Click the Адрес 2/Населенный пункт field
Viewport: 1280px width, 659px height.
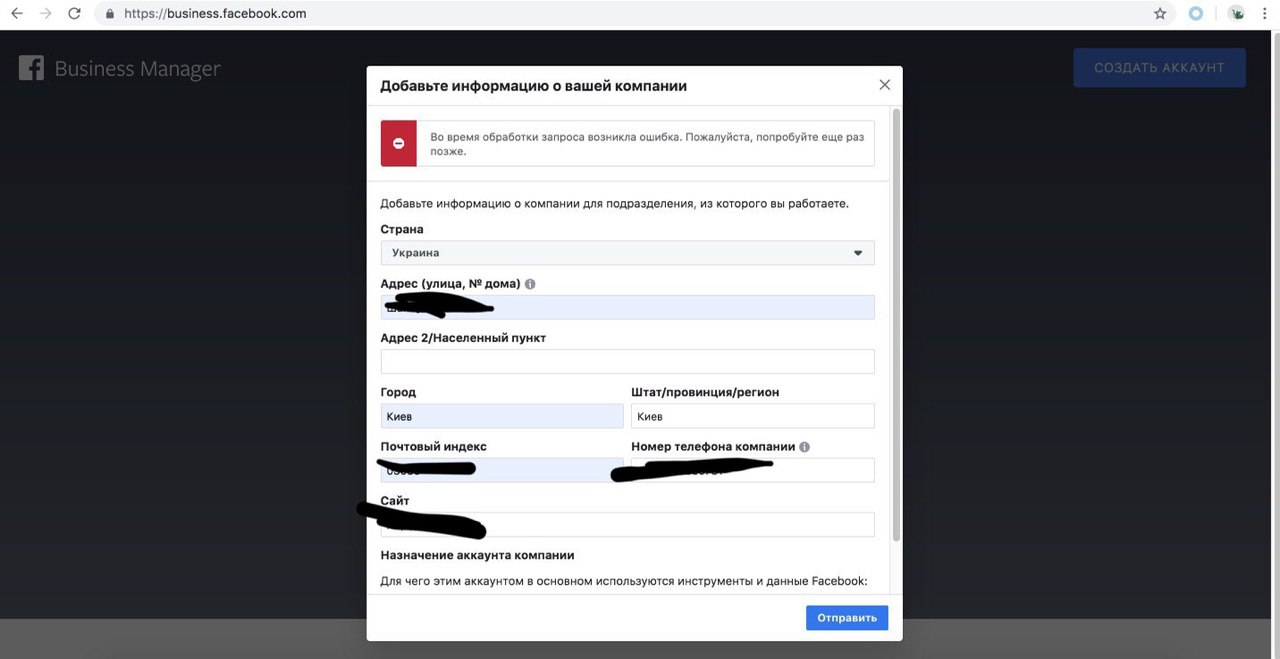click(x=627, y=361)
